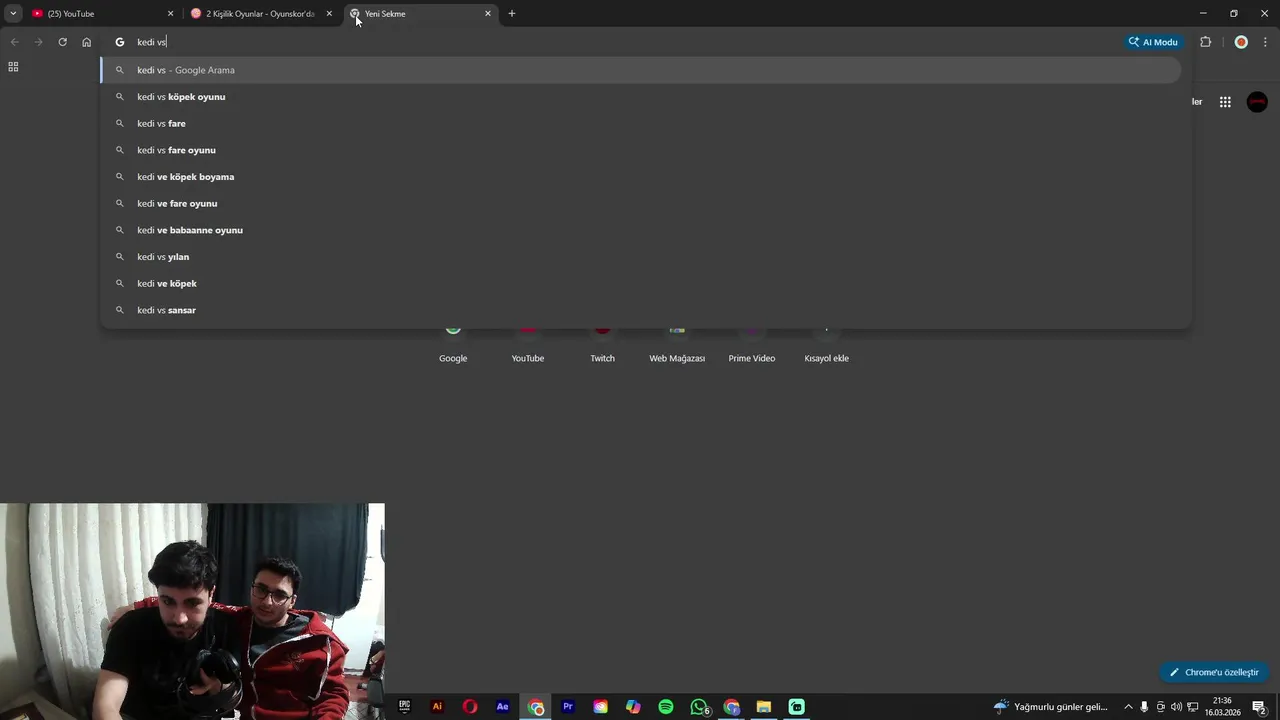The image size is (1280, 720).
Task: Open the second Chrome profile icon in taskbar
Action: click(x=732, y=707)
